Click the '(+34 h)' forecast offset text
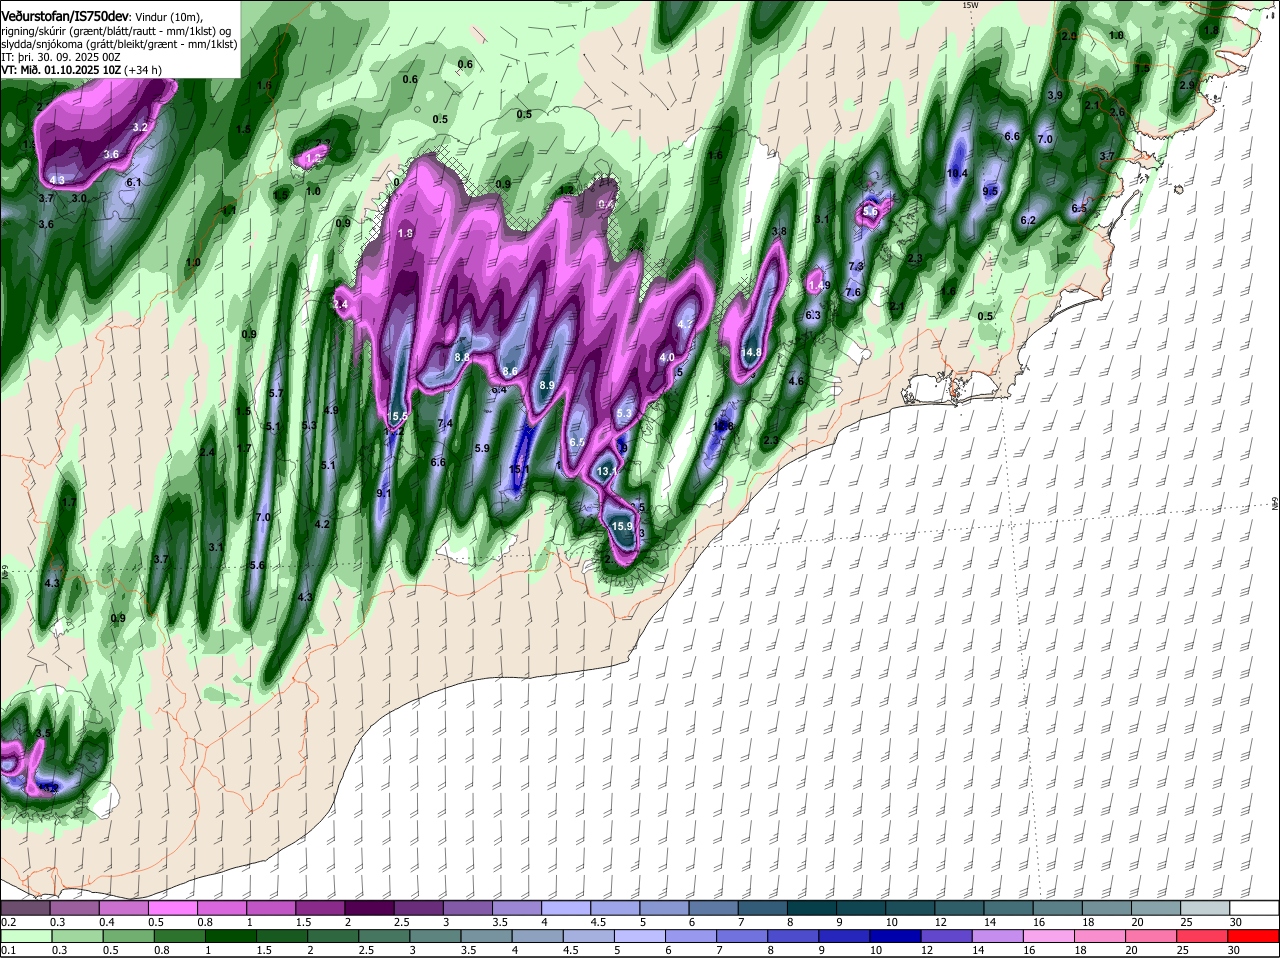This screenshot has height=958, width=1280. pyautogui.click(x=142, y=70)
